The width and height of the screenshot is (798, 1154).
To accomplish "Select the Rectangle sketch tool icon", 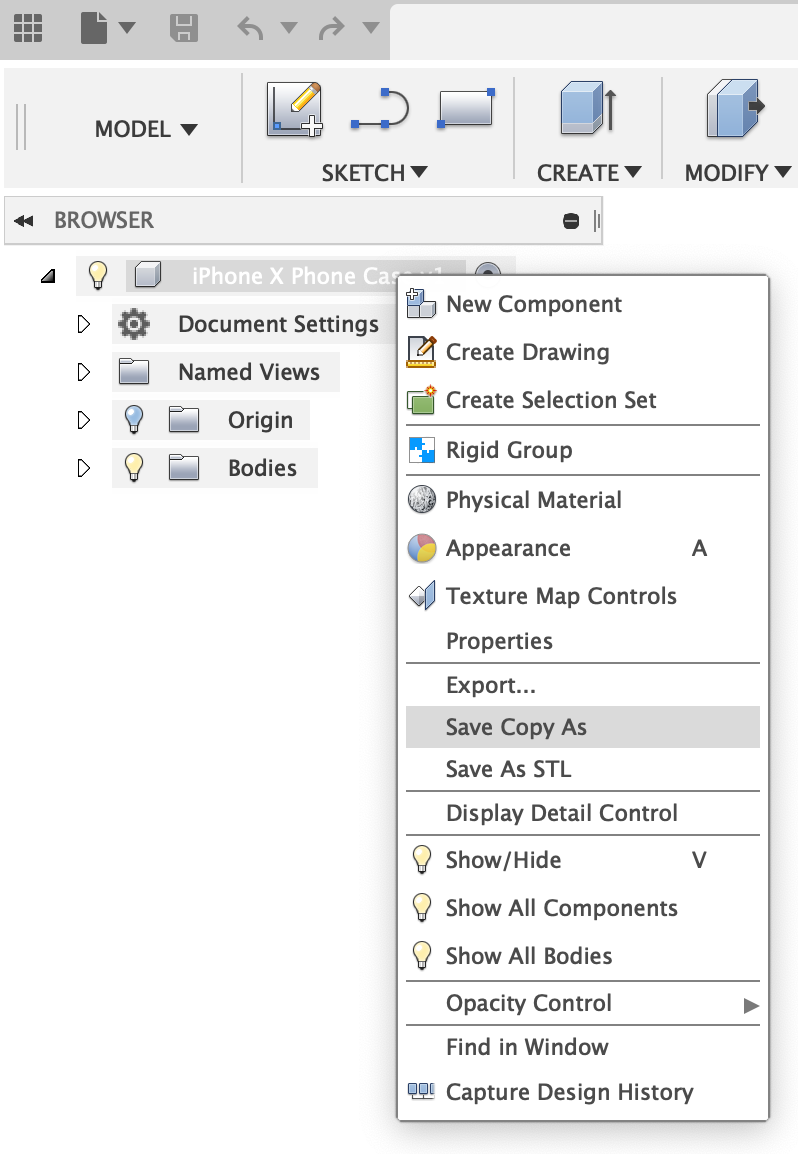I will point(465,108).
